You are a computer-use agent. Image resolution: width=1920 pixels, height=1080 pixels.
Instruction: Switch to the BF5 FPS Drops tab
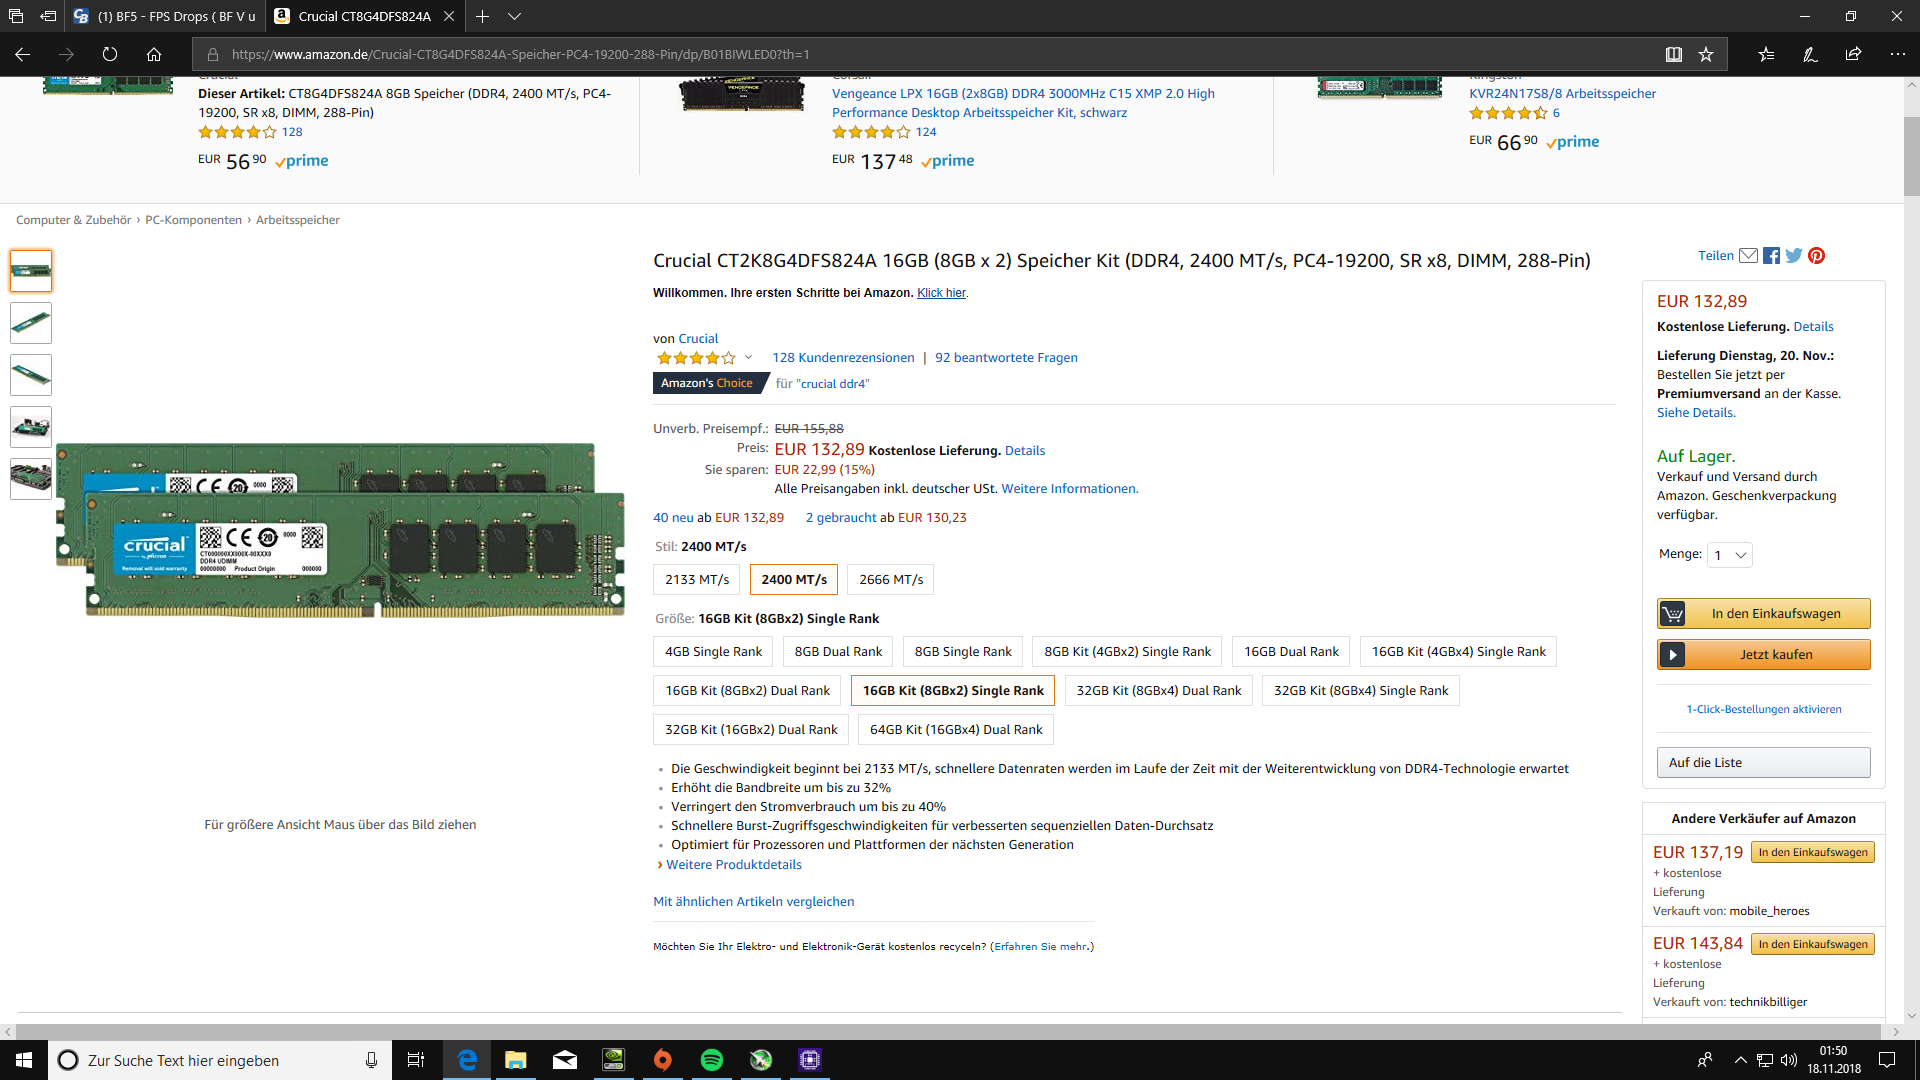[x=165, y=16]
